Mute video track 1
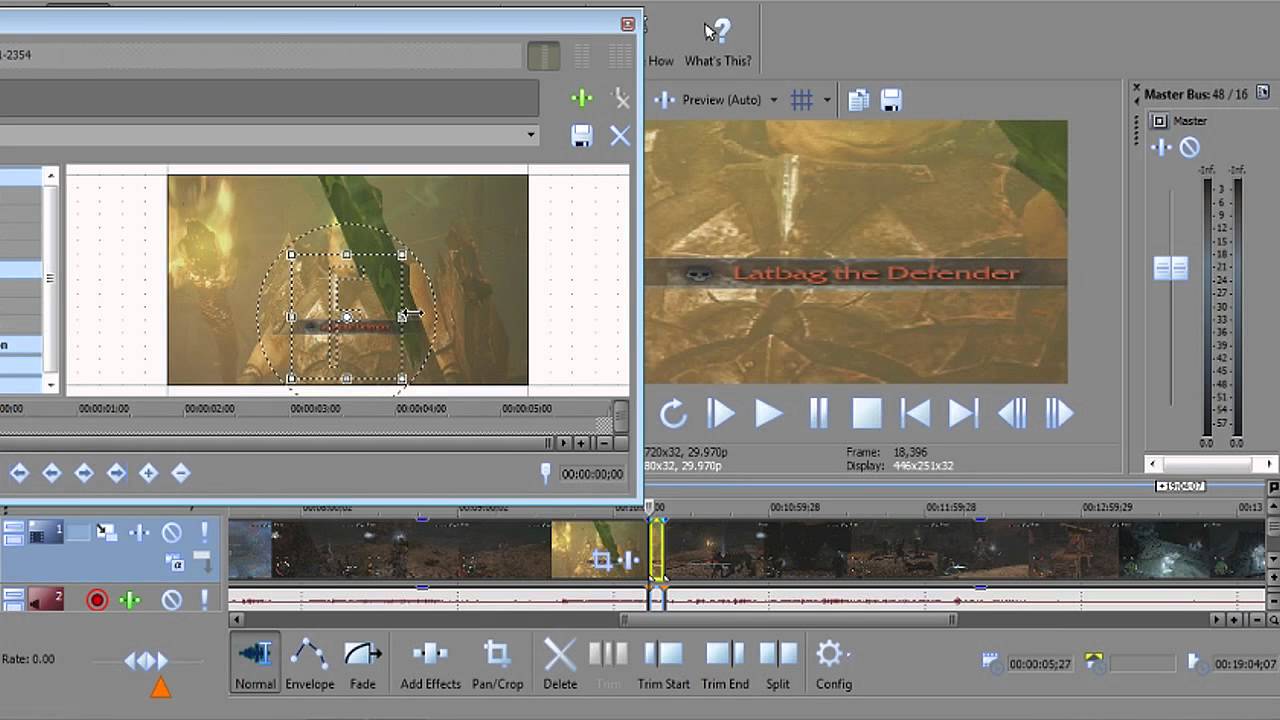The image size is (1280, 720). (172, 533)
